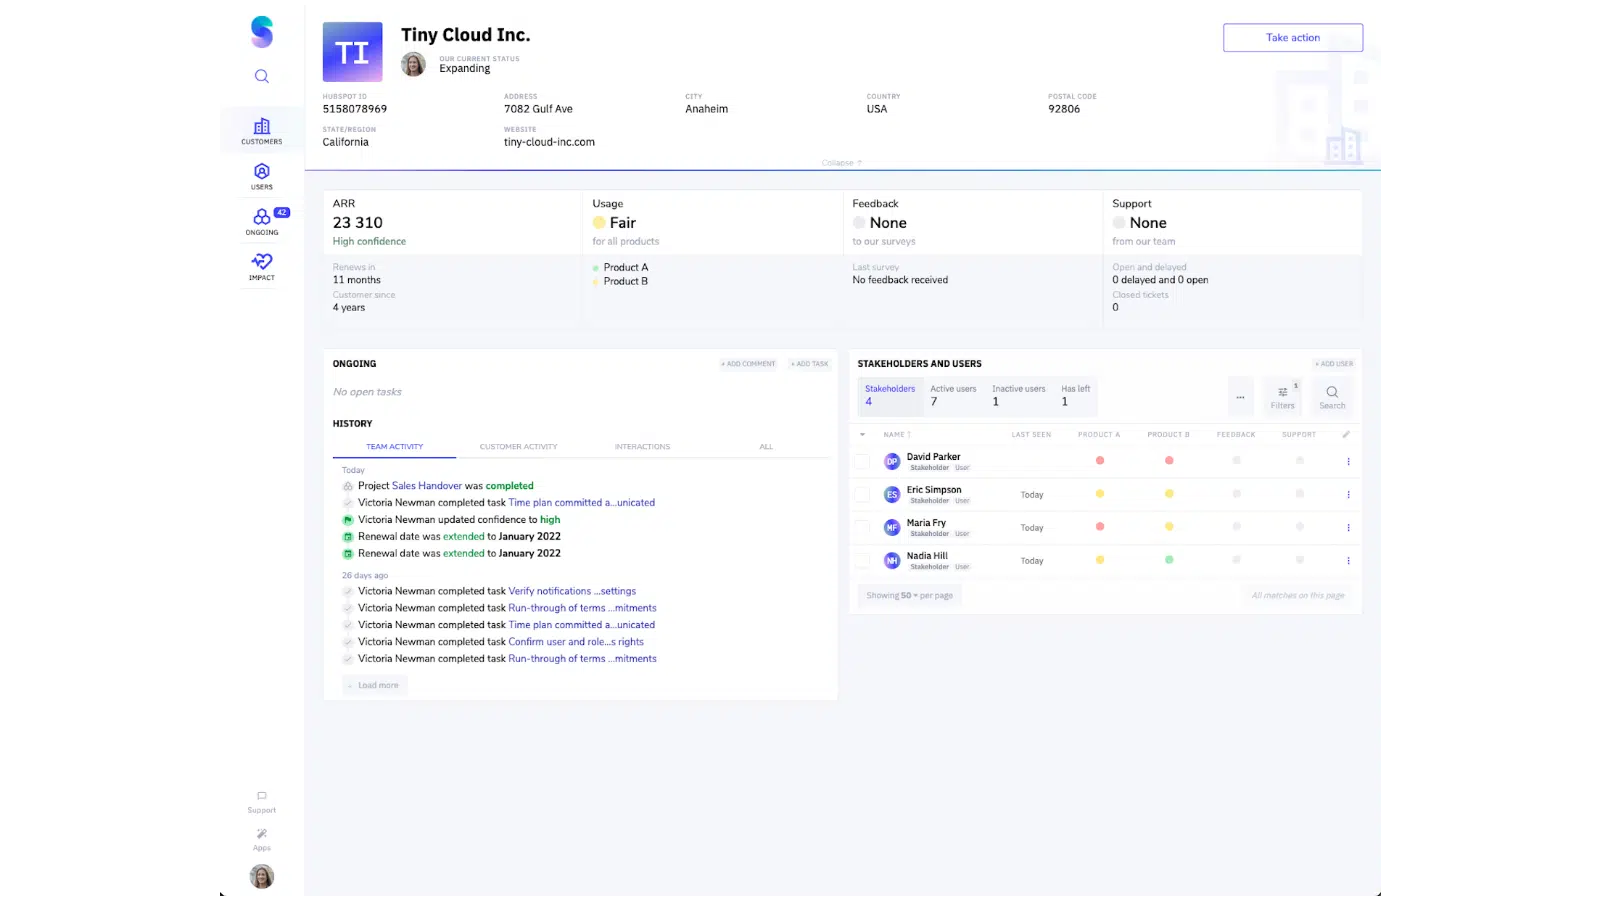The image size is (1600, 900).
Task: Open the Customers section in sidebar
Action: 261,130
